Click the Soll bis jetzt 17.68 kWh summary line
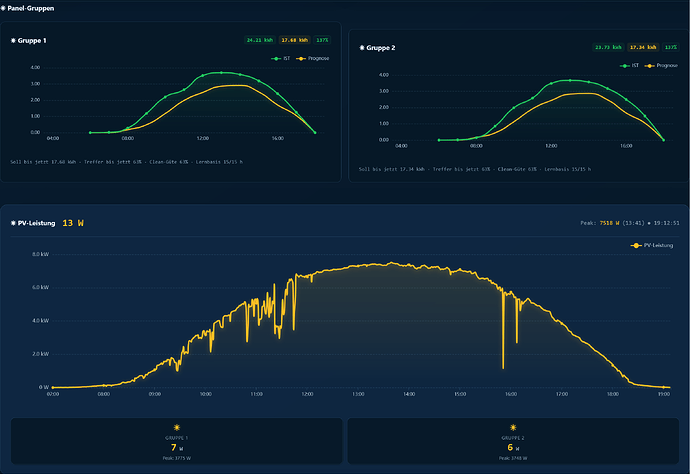The width and height of the screenshot is (690, 474). (127, 162)
